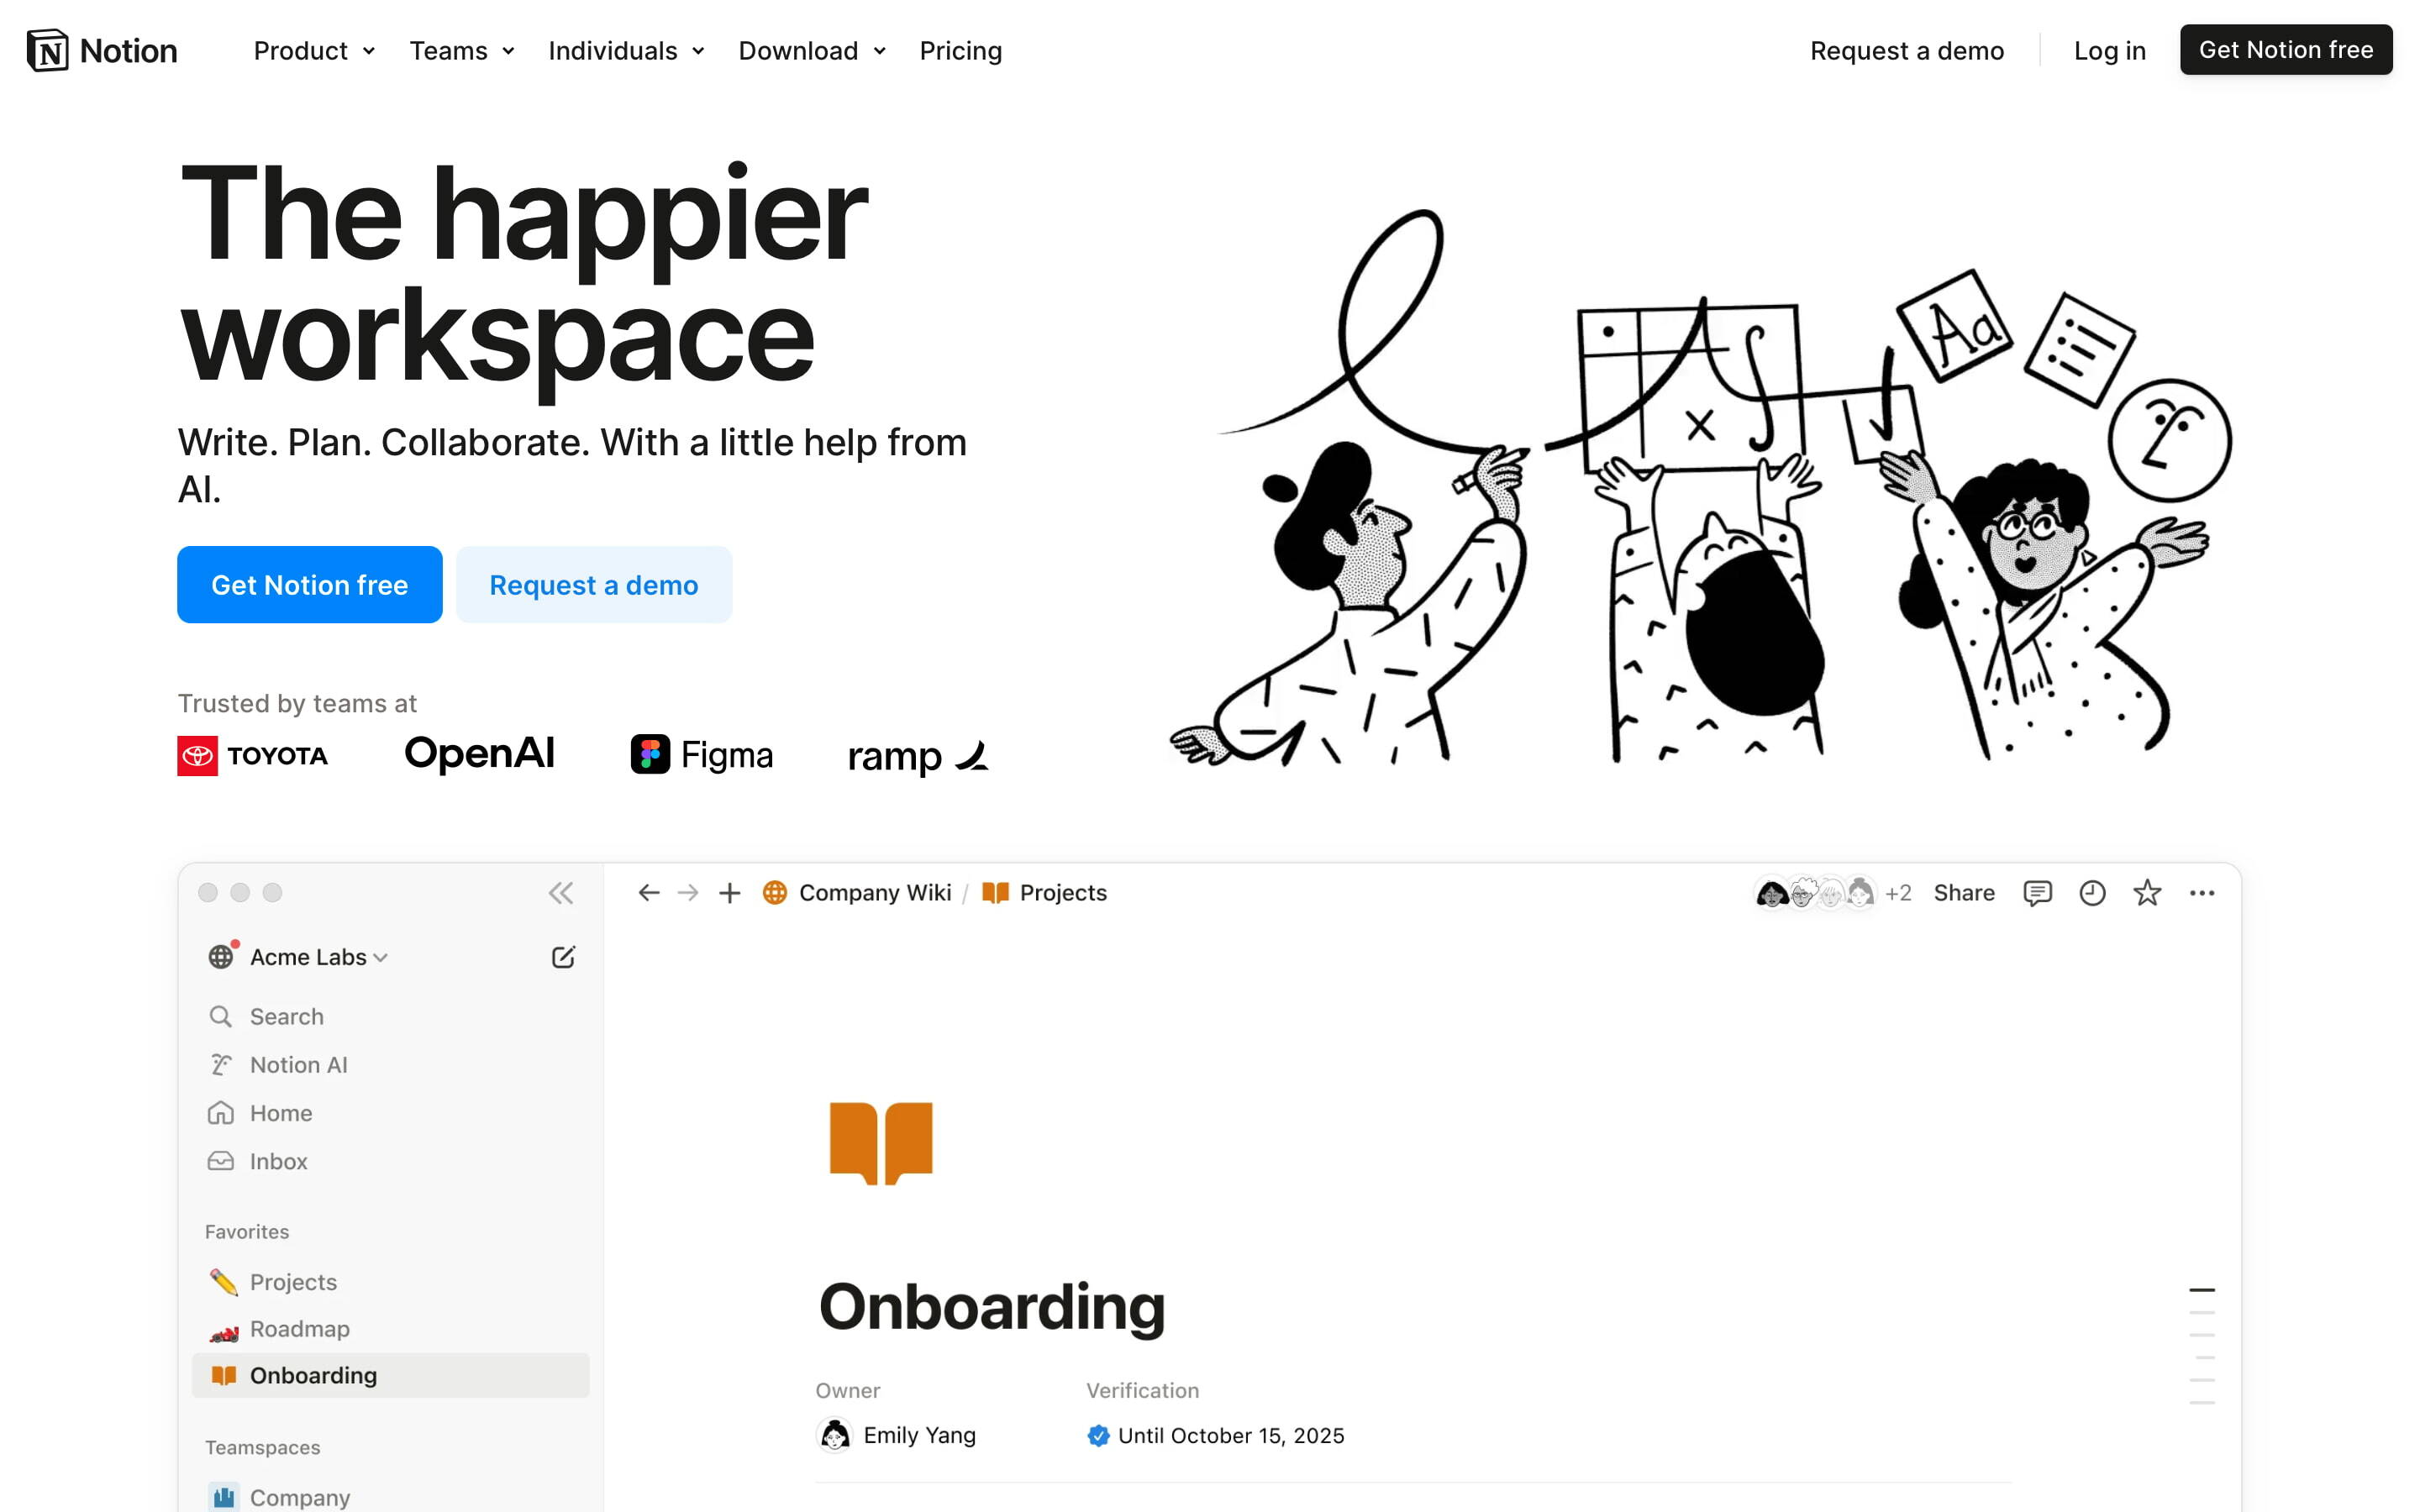
Task: Collapse the sidebar with double-chevron icon
Action: (560, 893)
